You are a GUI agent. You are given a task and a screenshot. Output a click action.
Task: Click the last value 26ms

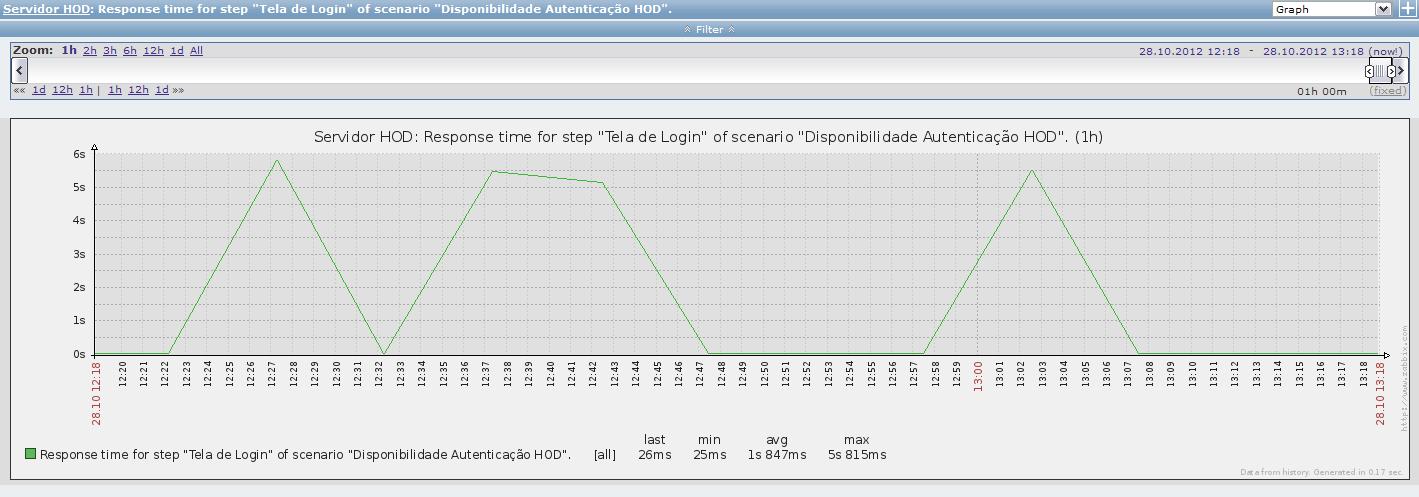point(655,455)
